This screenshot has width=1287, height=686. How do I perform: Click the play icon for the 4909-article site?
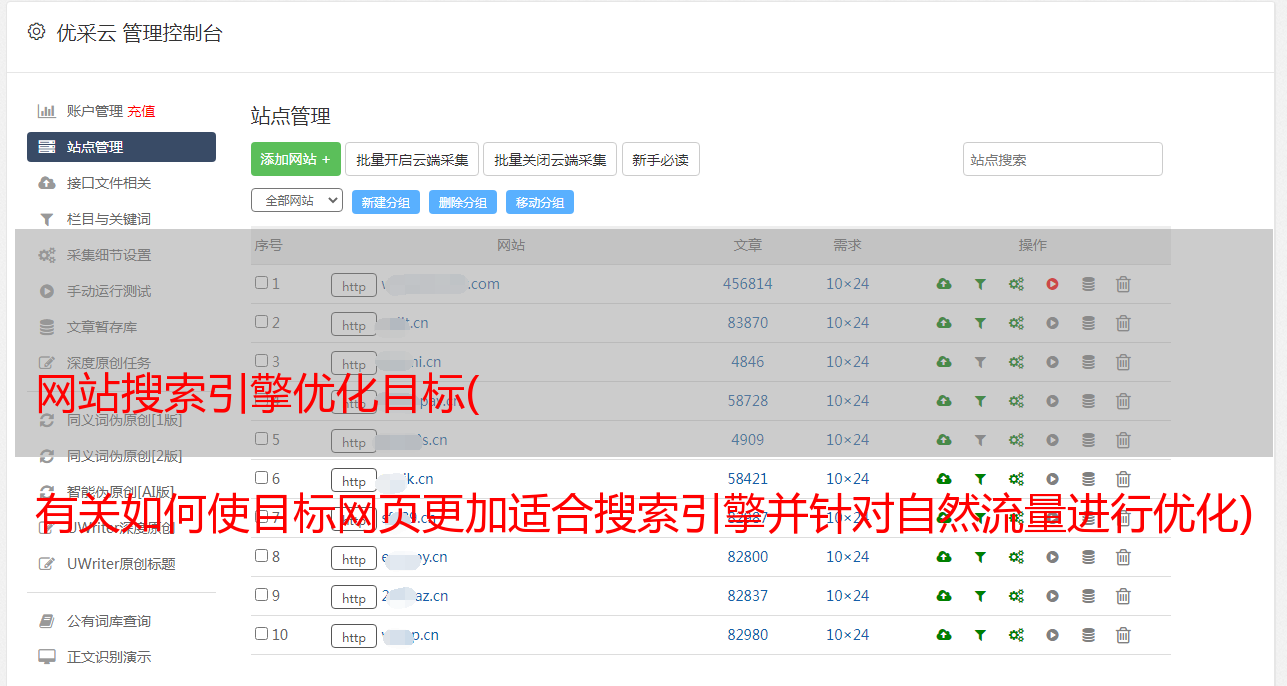[x=1052, y=440]
